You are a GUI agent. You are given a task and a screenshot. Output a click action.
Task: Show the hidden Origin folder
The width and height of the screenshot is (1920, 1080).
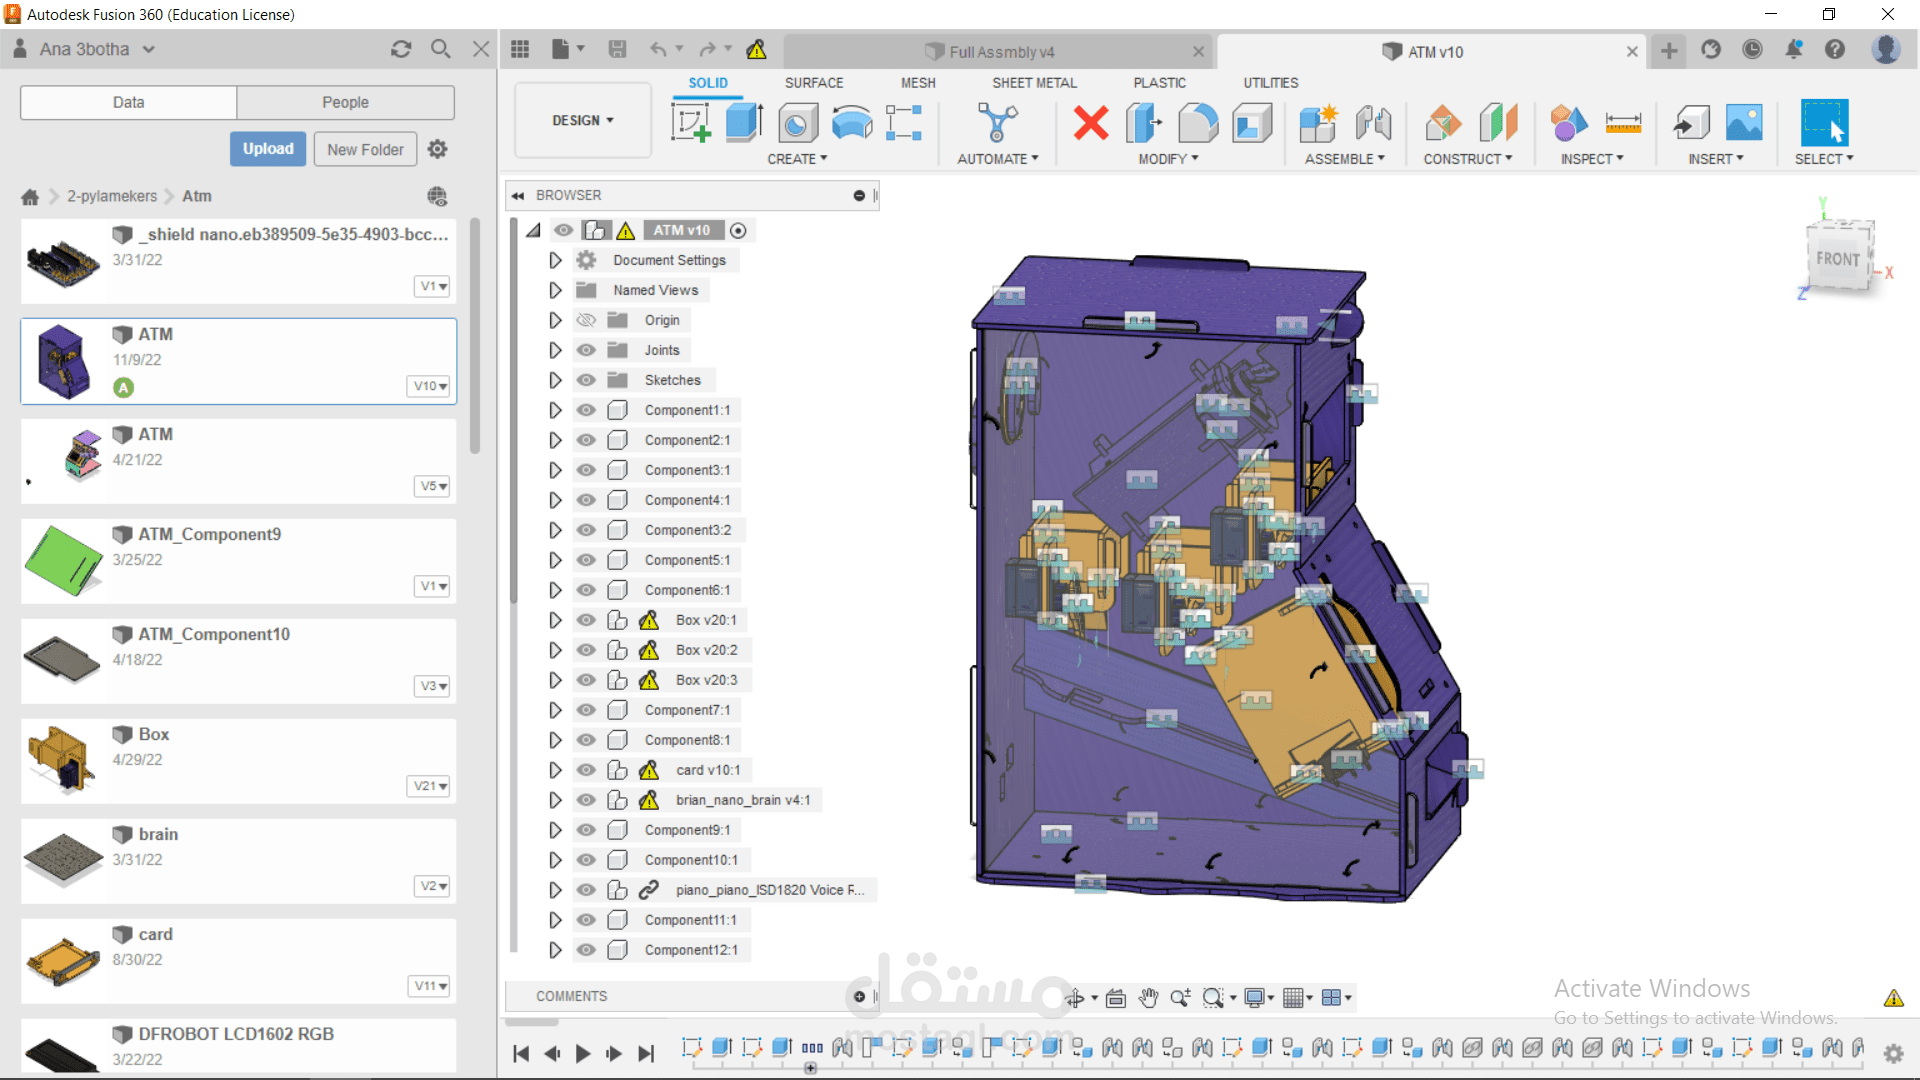tap(587, 320)
